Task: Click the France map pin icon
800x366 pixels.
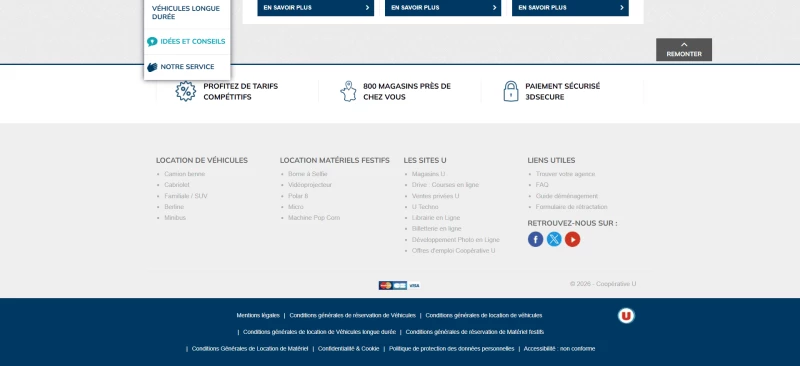Action: click(x=348, y=91)
